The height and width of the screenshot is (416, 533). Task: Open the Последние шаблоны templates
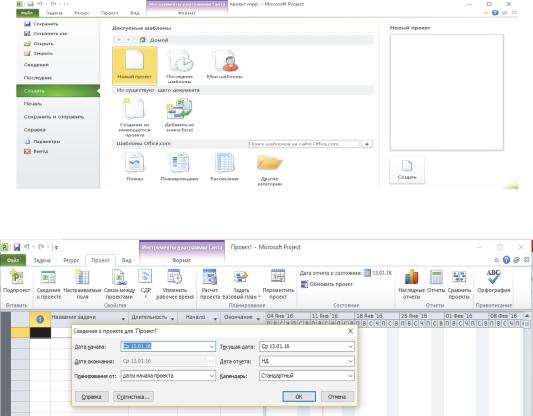(x=180, y=66)
